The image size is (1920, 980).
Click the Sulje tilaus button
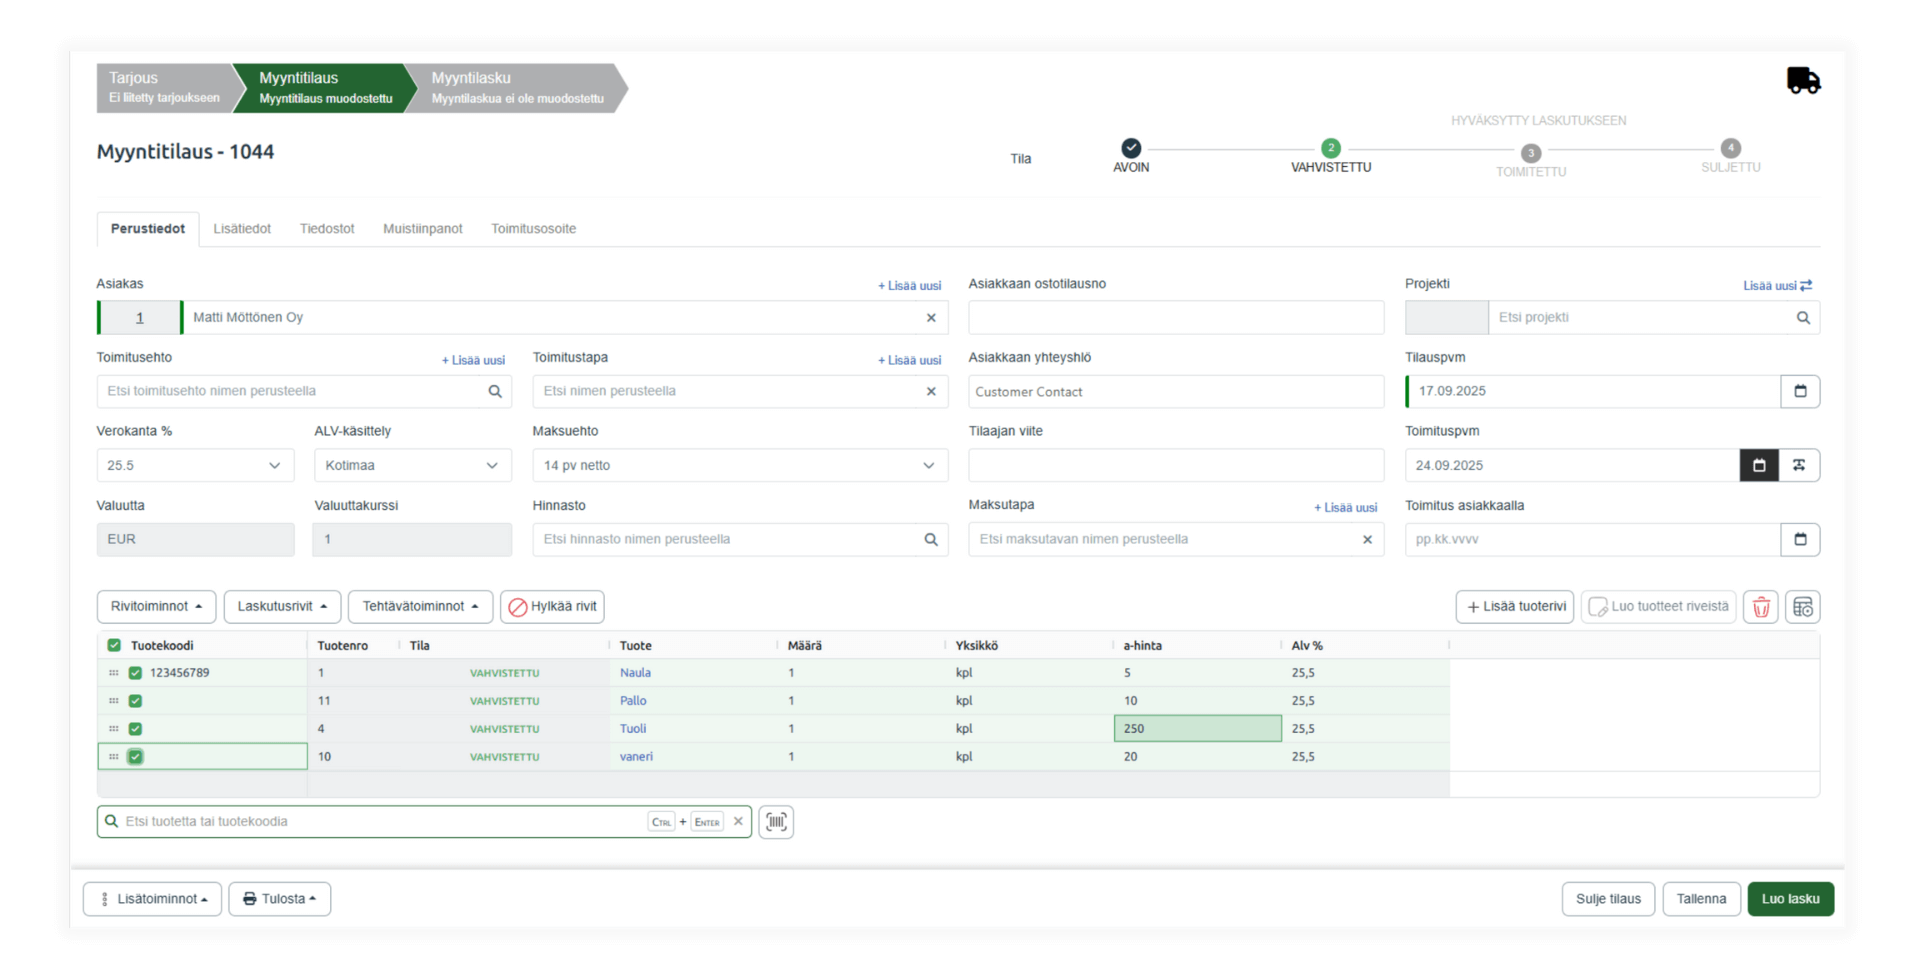click(x=1608, y=899)
